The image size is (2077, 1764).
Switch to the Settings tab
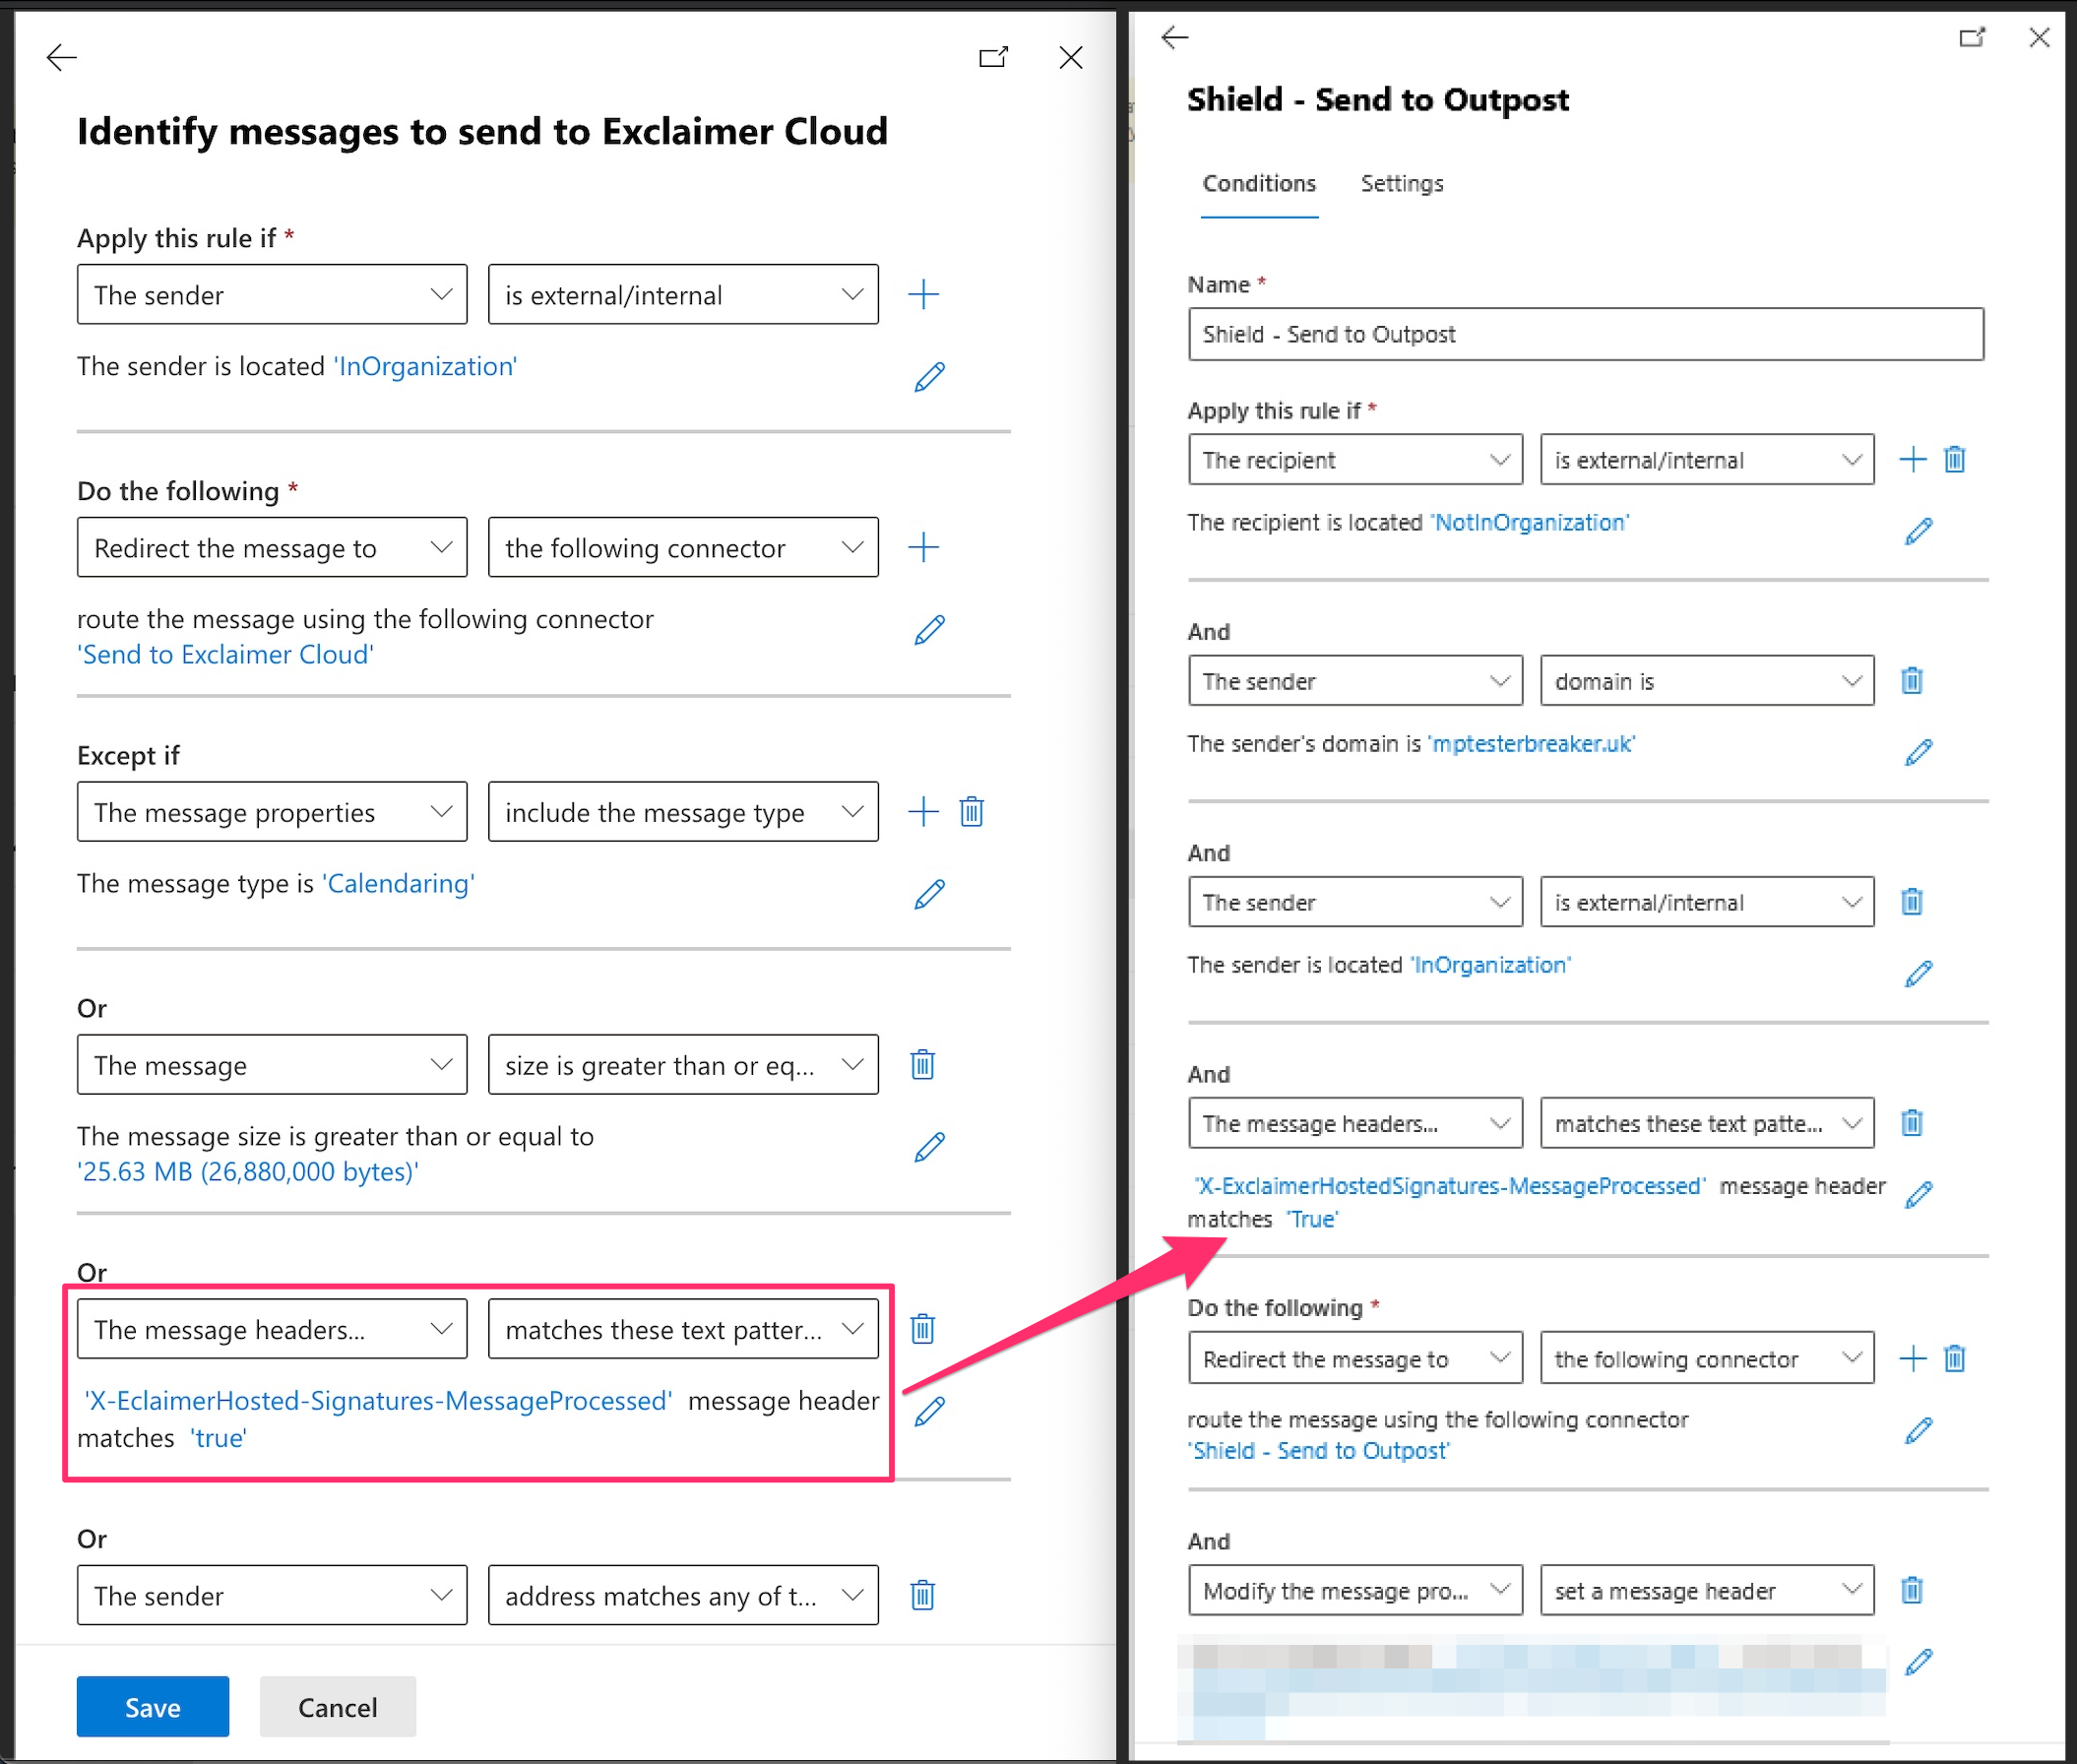(x=1402, y=183)
